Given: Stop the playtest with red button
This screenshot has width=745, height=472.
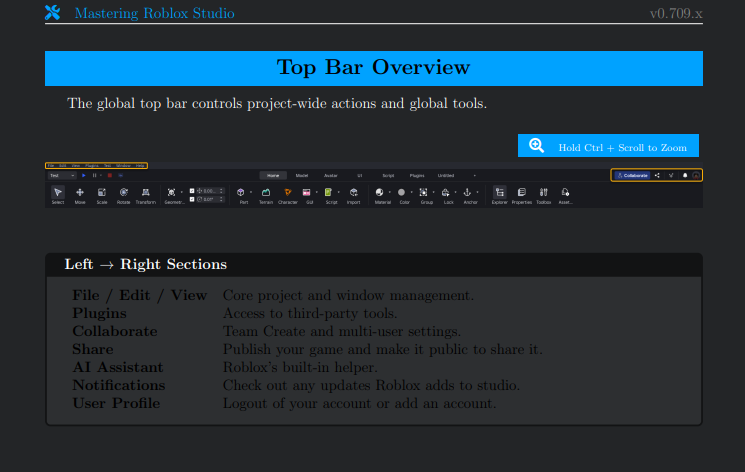Looking at the screenshot, I should [x=110, y=175].
